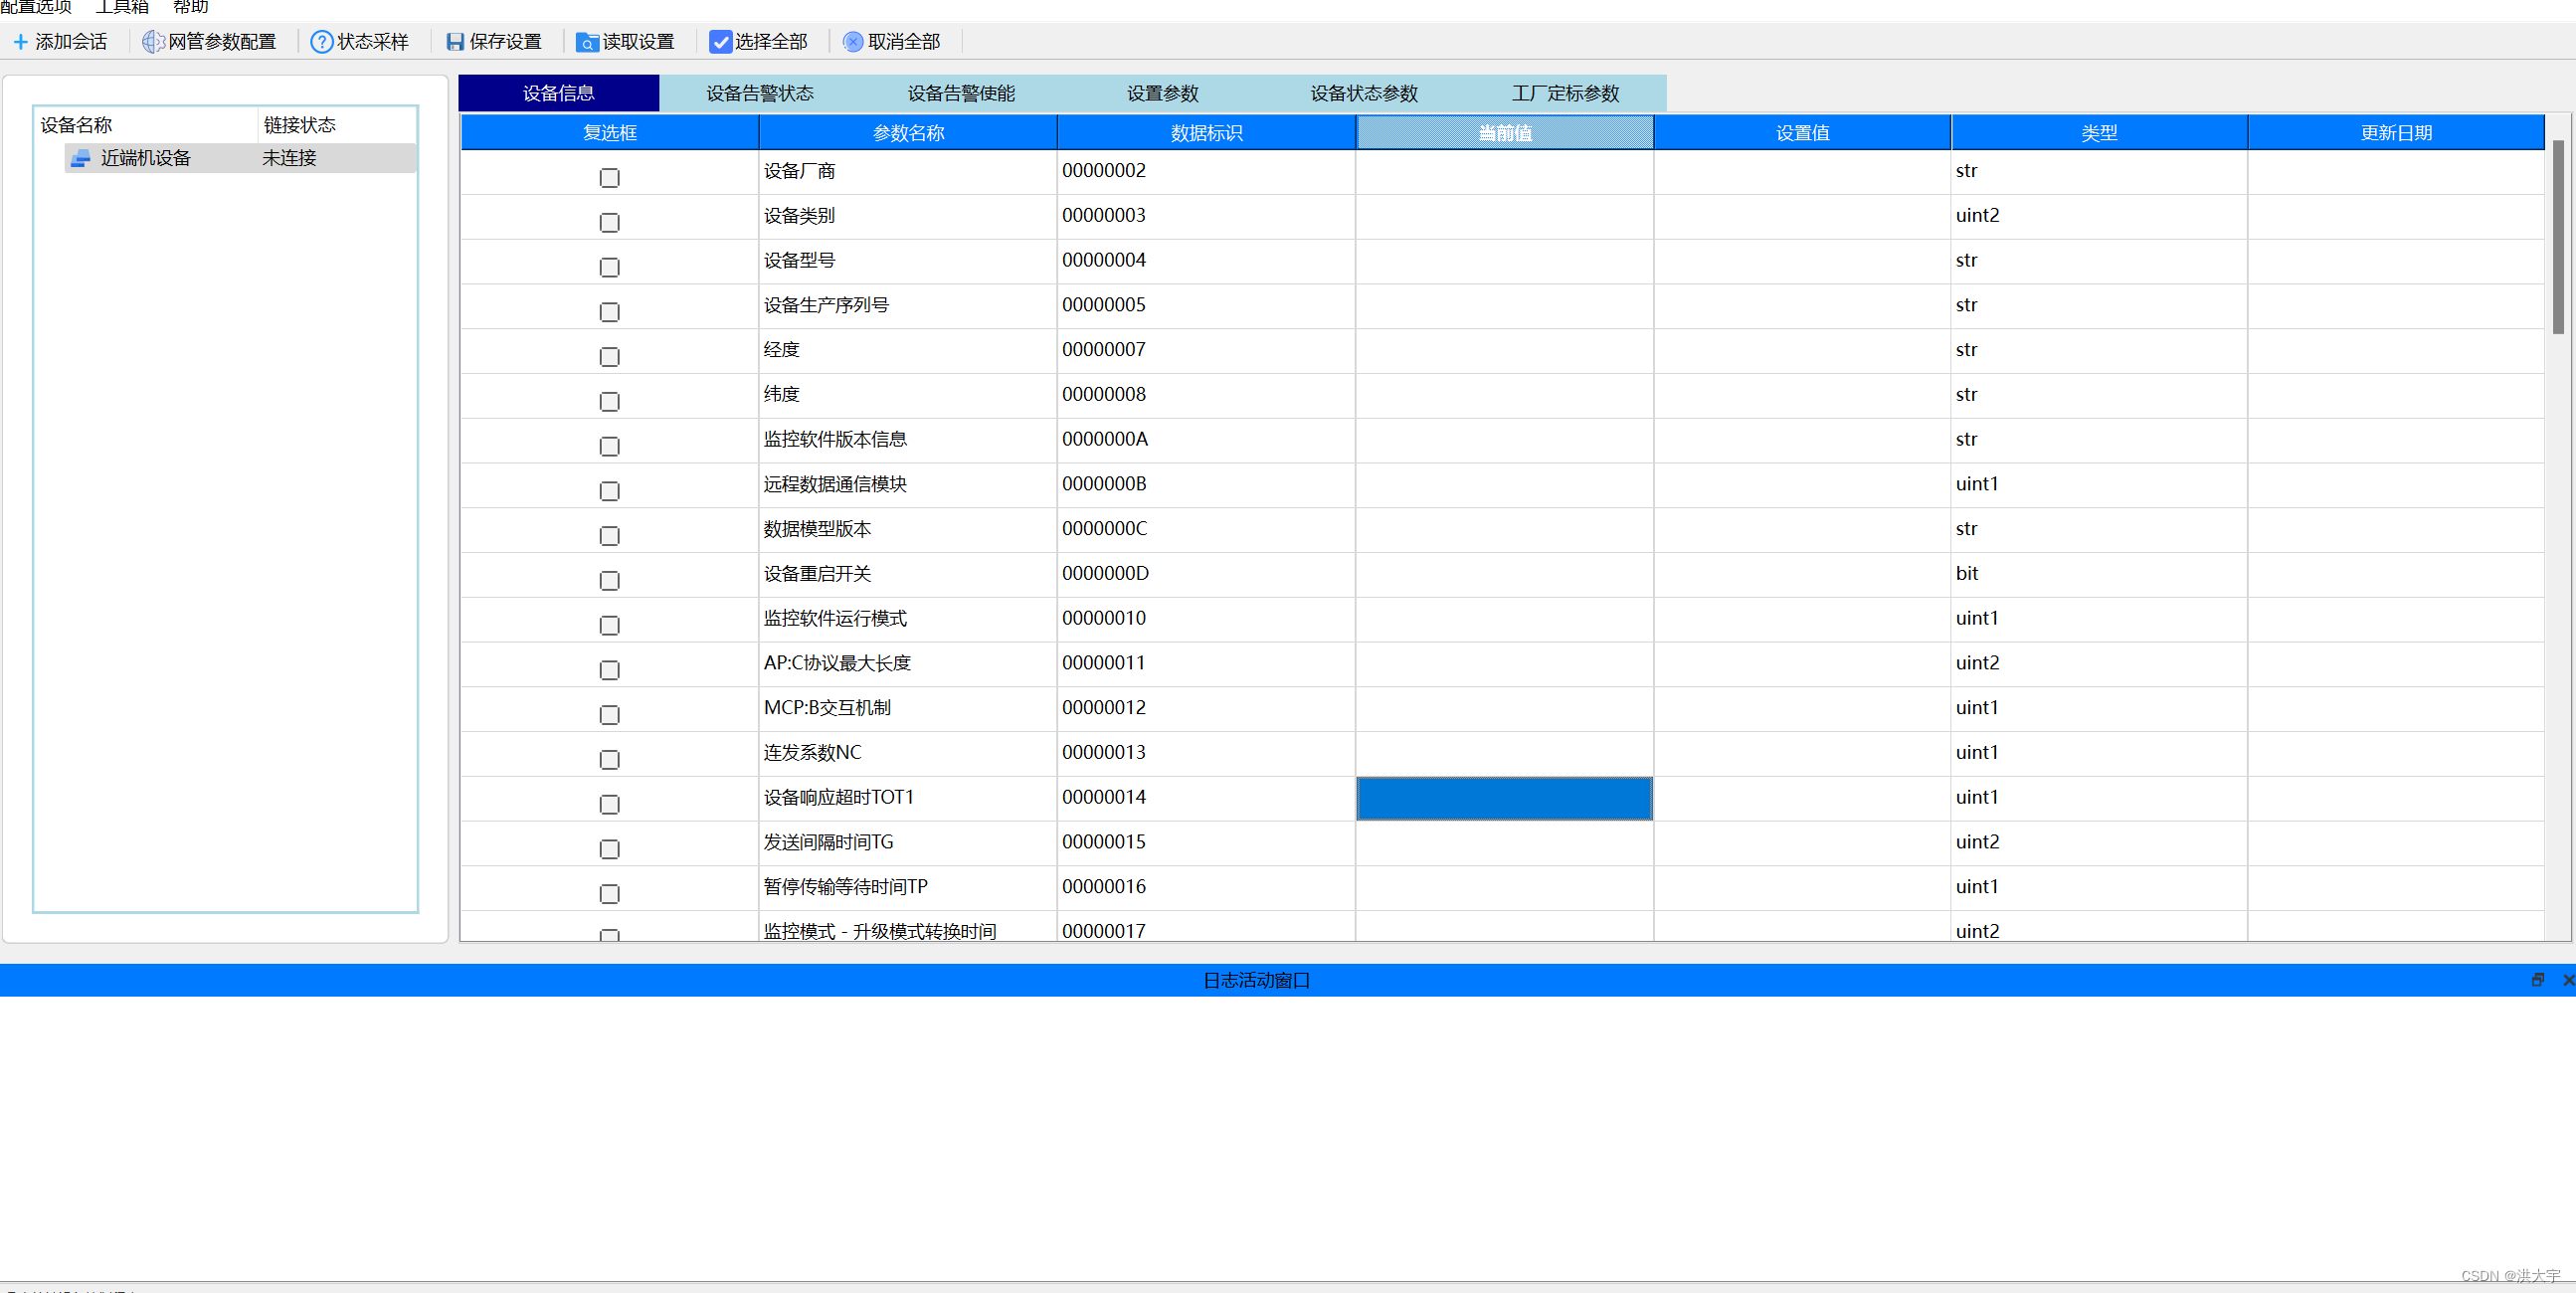This screenshot has height=1293, width=2576.
Task: Sort by the 设置值 column header
Action: click(x=1802, y=132)
